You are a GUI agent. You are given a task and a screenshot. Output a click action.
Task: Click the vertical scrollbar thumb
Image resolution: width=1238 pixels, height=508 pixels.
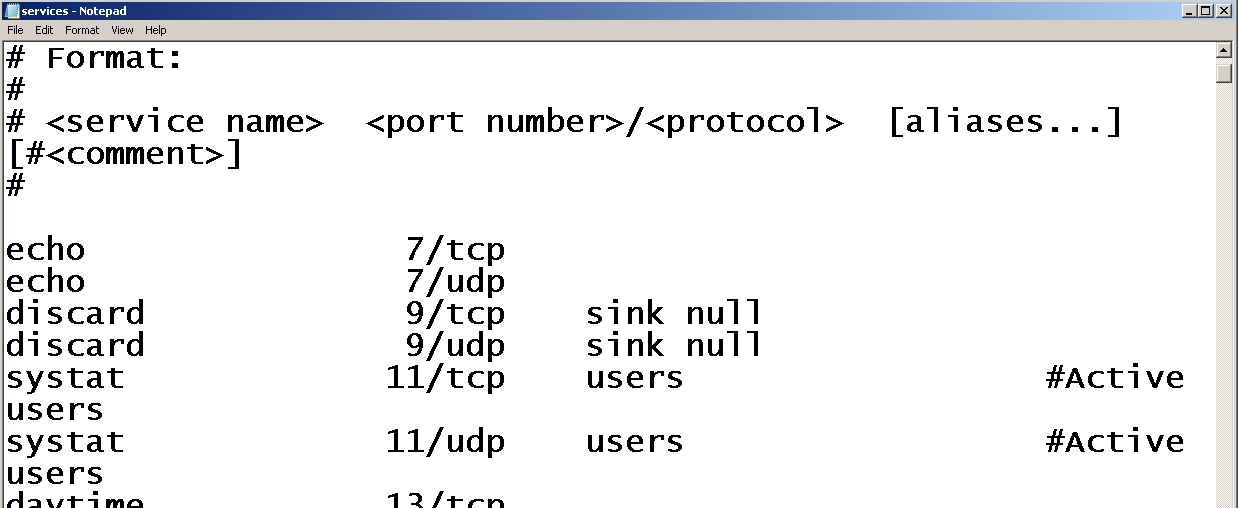(x=1224, y=72)
